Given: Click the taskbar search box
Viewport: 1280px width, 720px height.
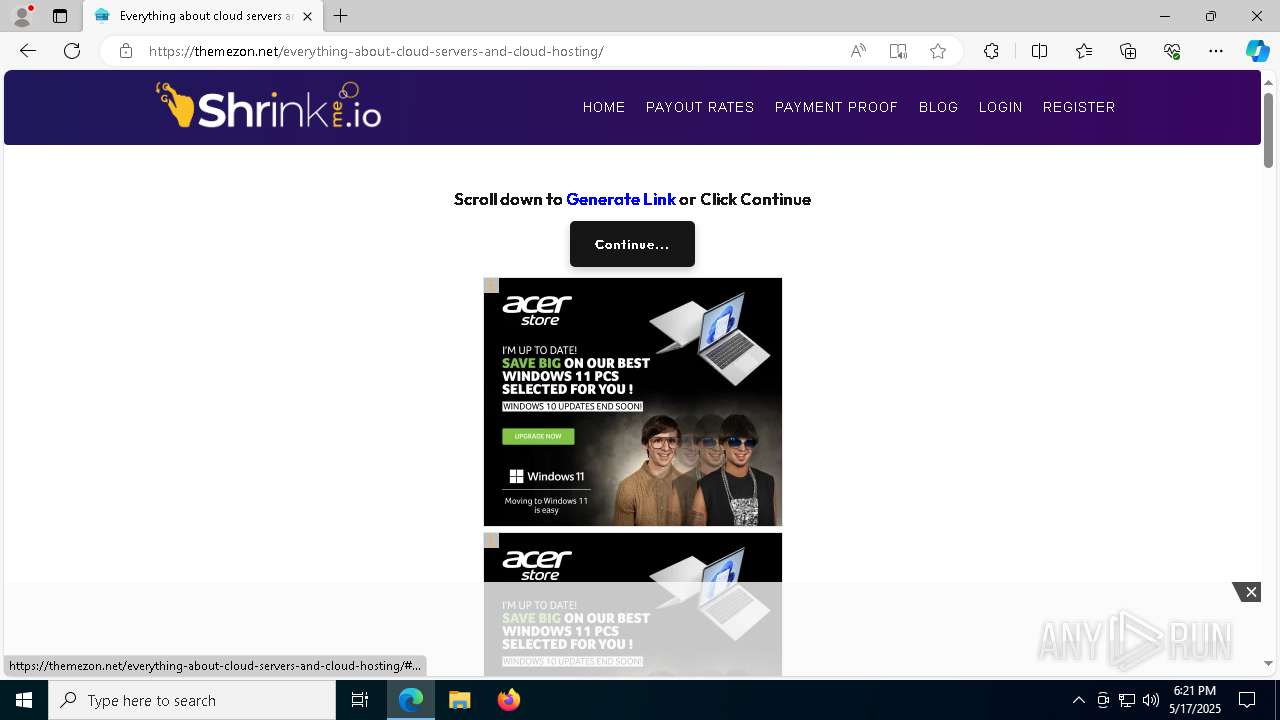Looking at the screenshot, I should click(192, 700).
